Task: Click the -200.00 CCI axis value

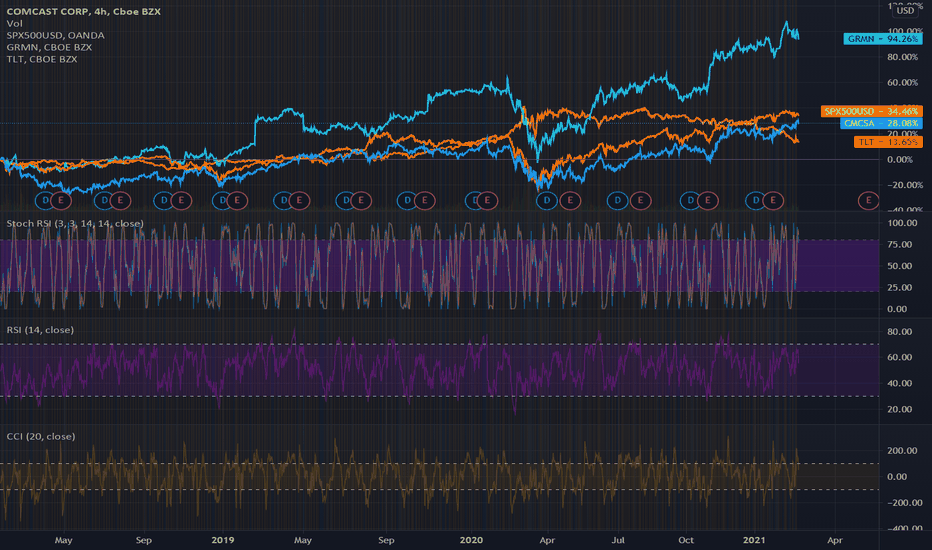Action: pyautogui.click(x=904, y=502)
